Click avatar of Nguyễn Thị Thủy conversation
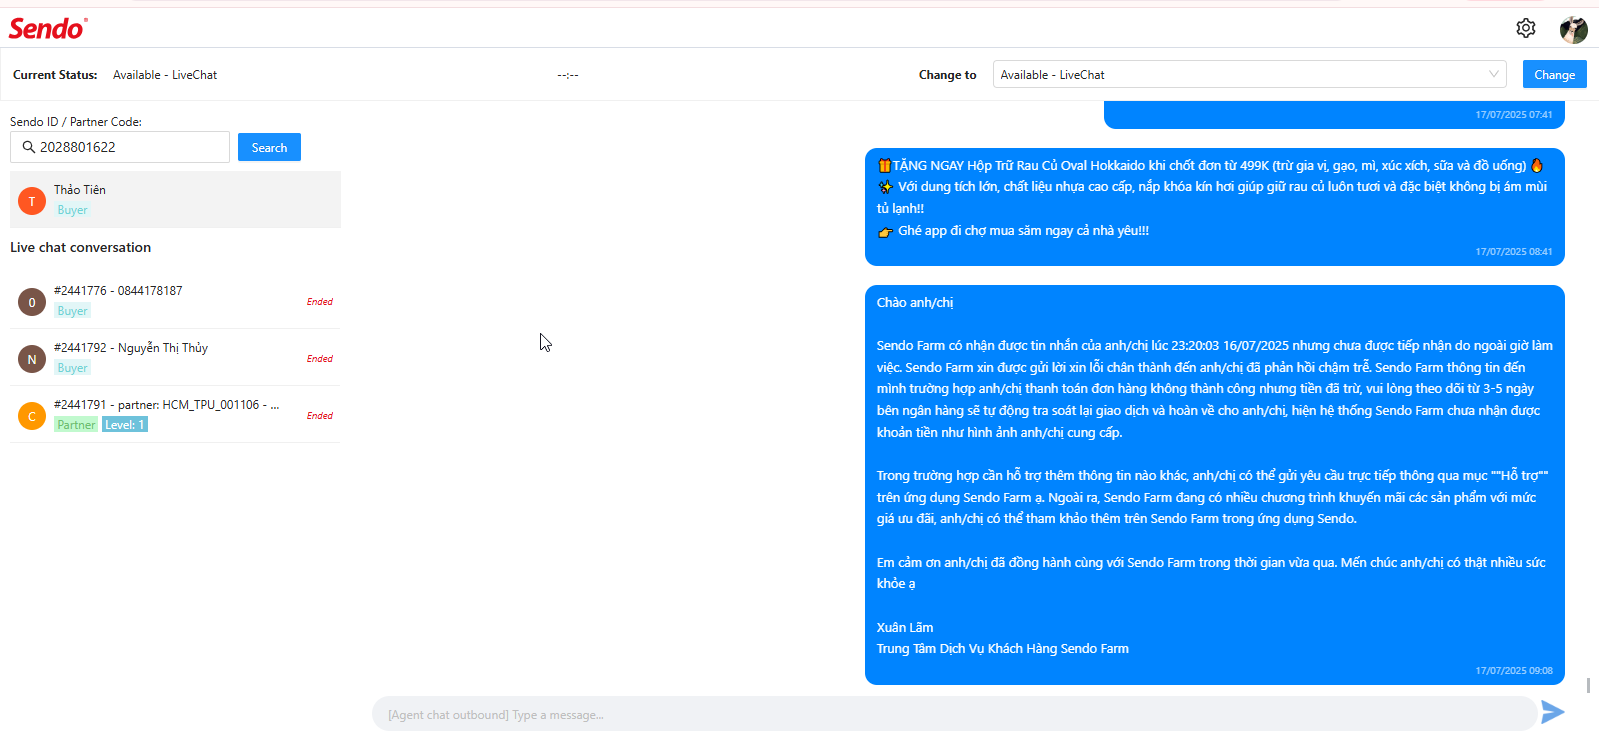This screenshot has width=1599, height=740. click(x=32, y=359)
